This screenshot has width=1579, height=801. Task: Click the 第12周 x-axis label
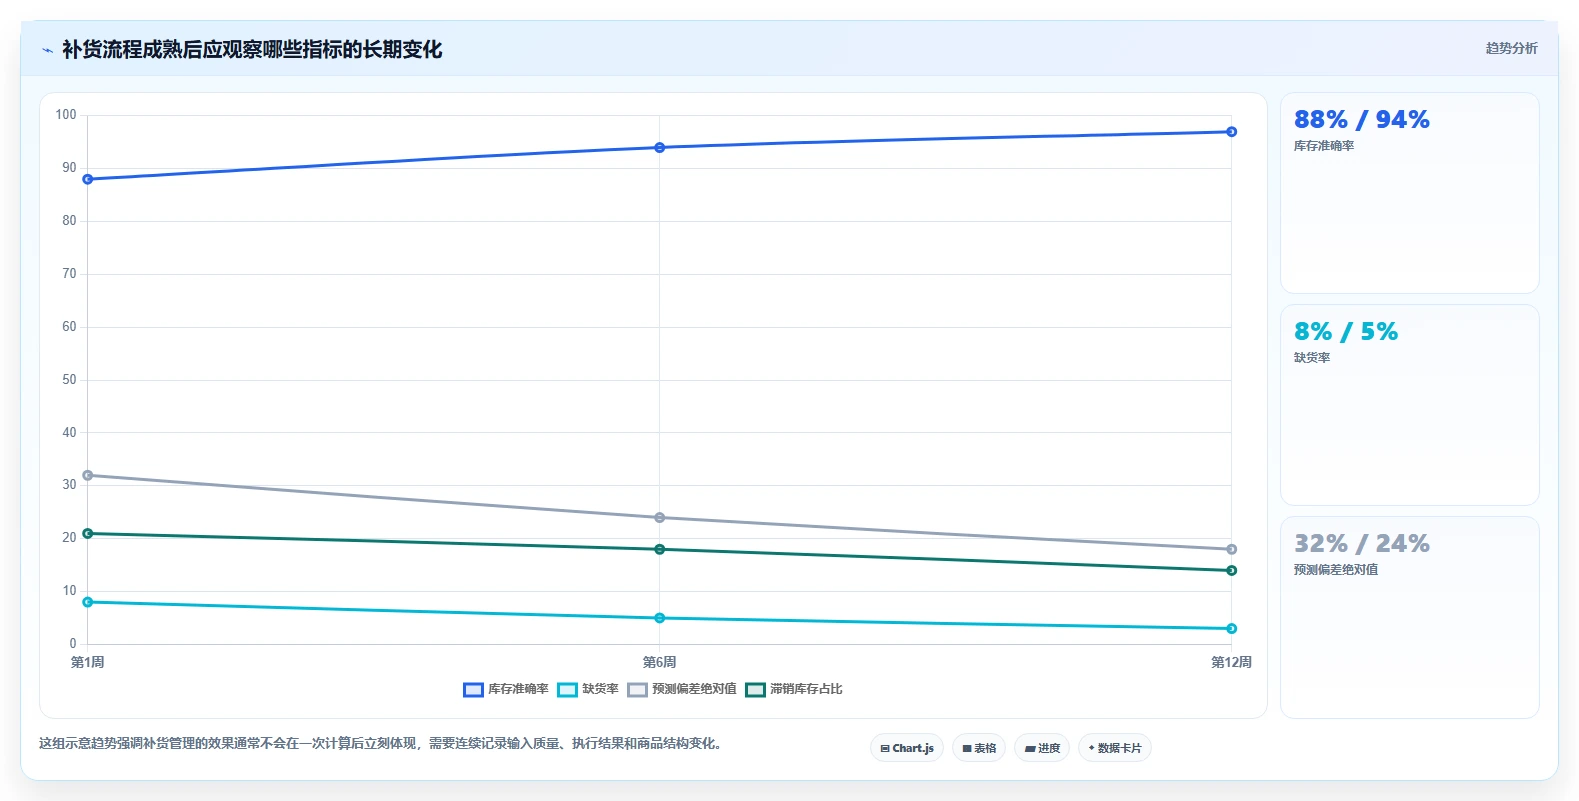[x=1231, y=662]
